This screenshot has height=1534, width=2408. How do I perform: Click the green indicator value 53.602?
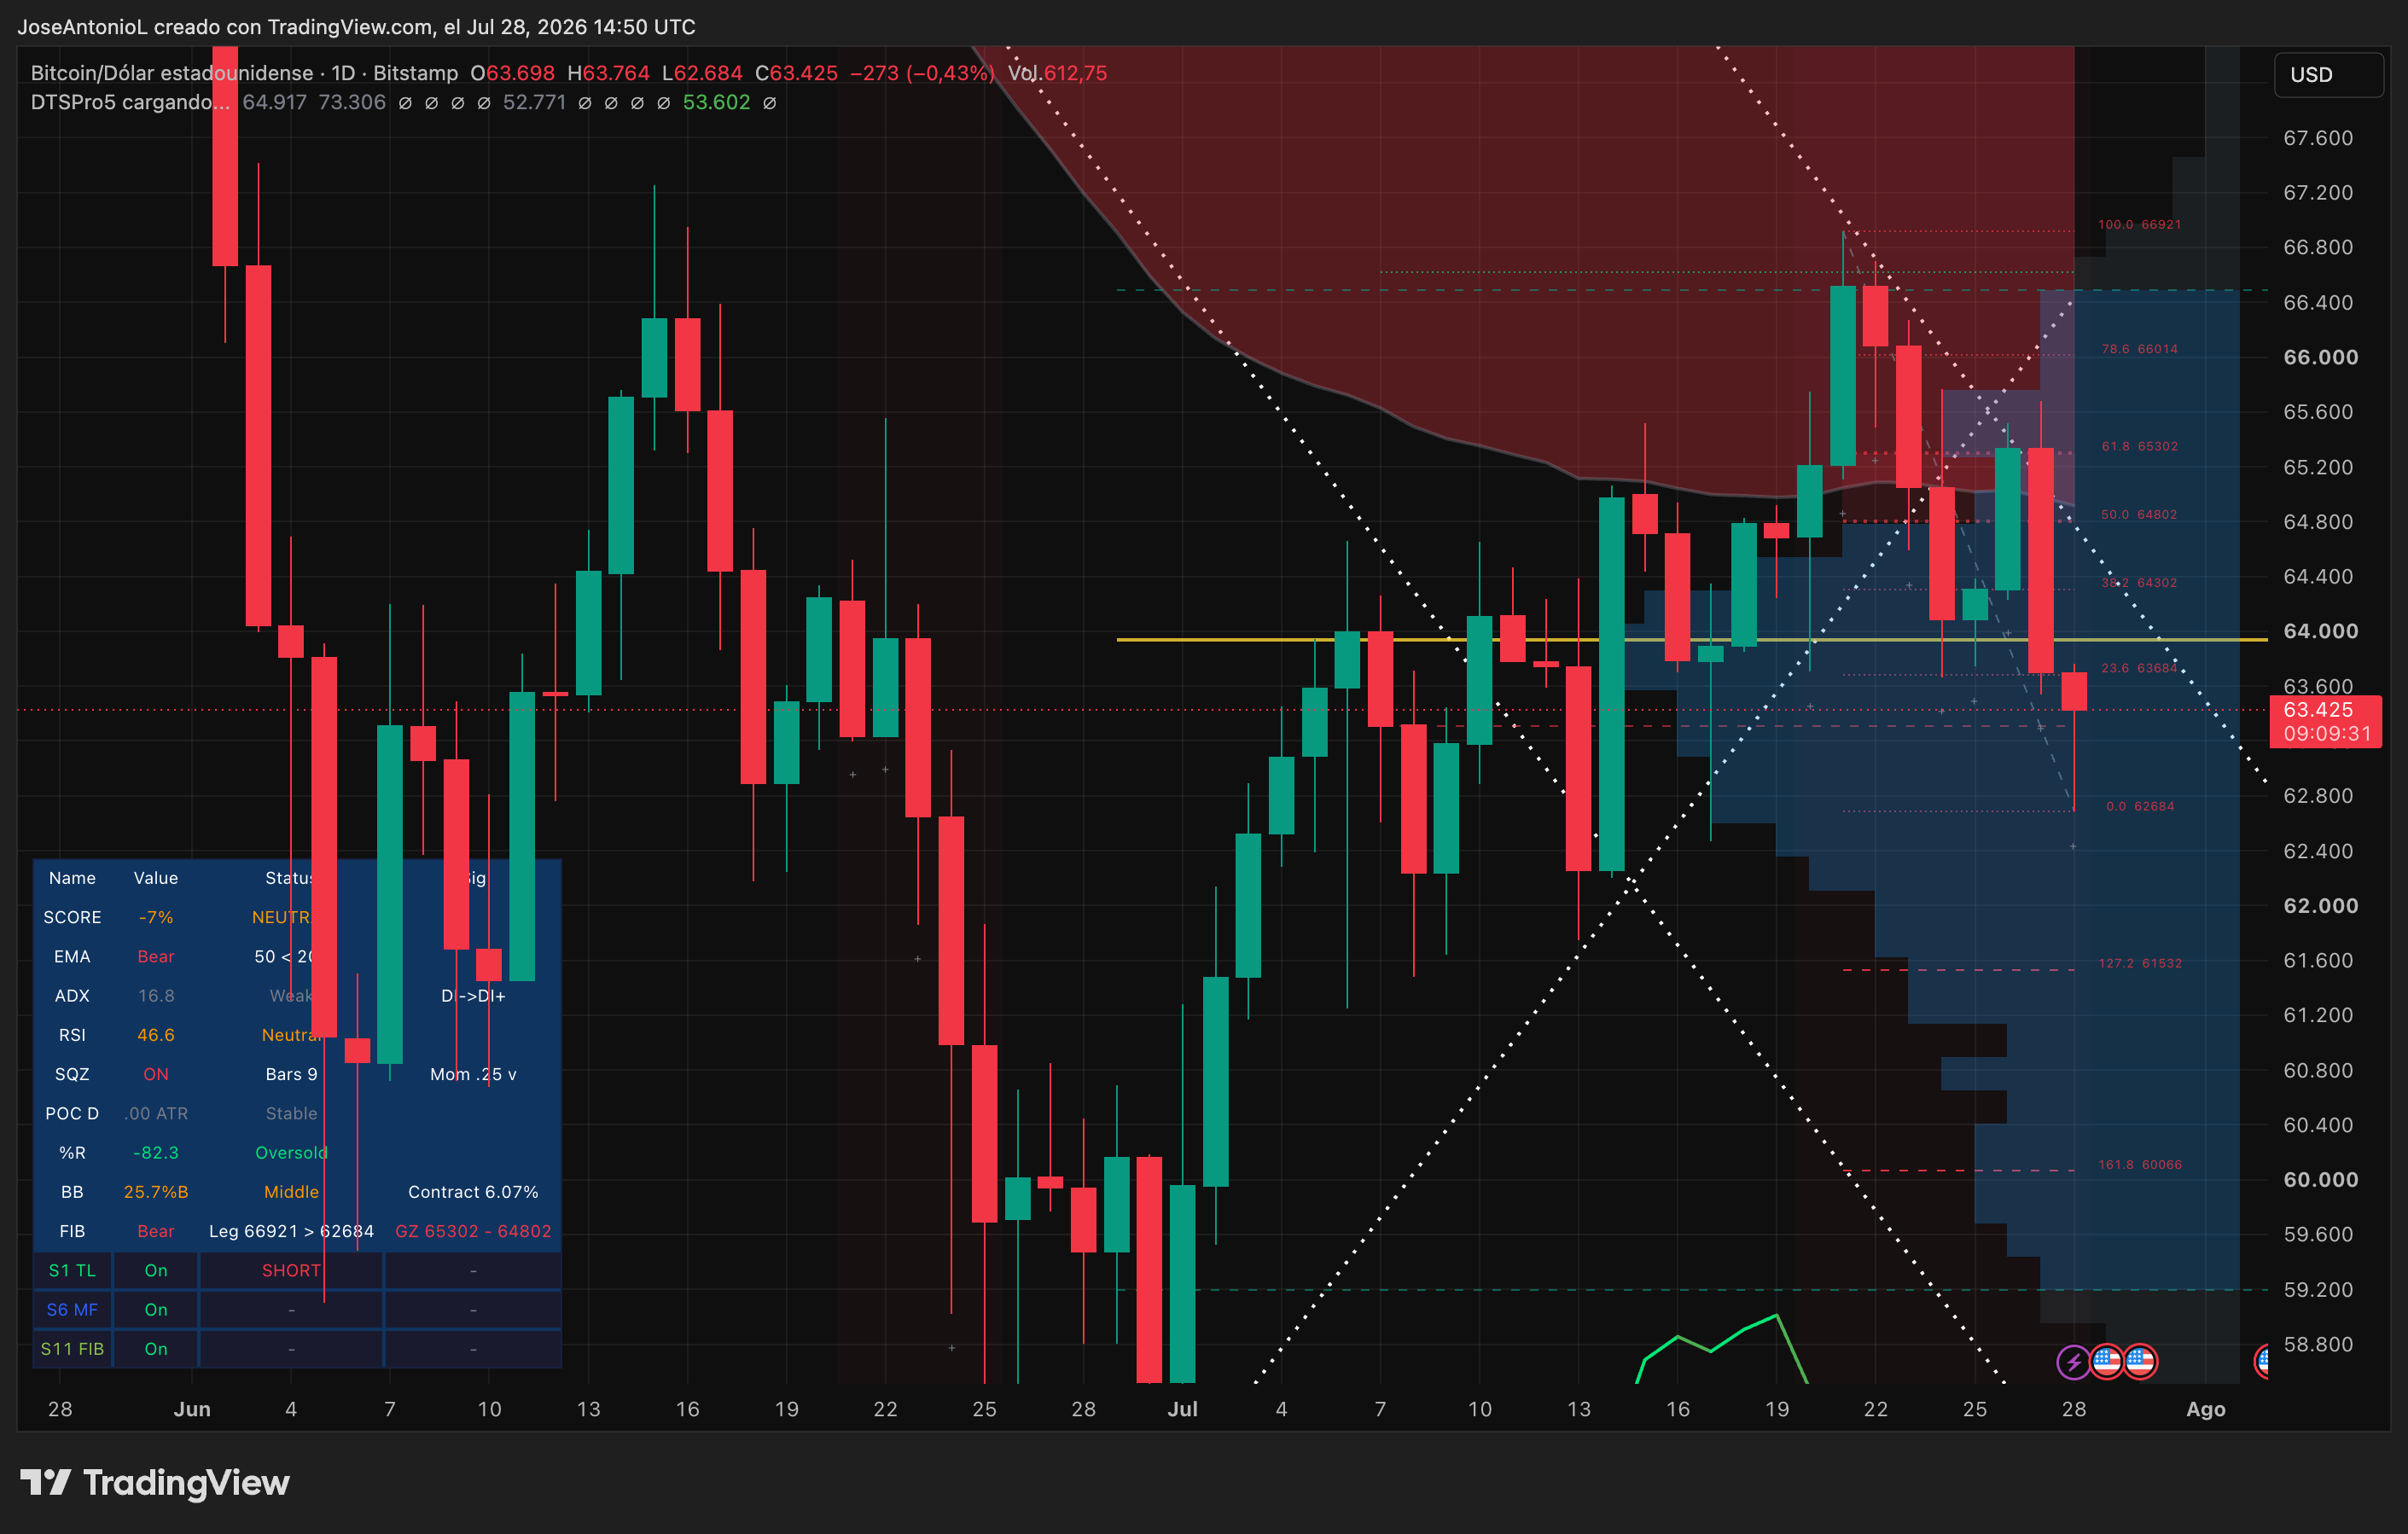coord(716,102)
